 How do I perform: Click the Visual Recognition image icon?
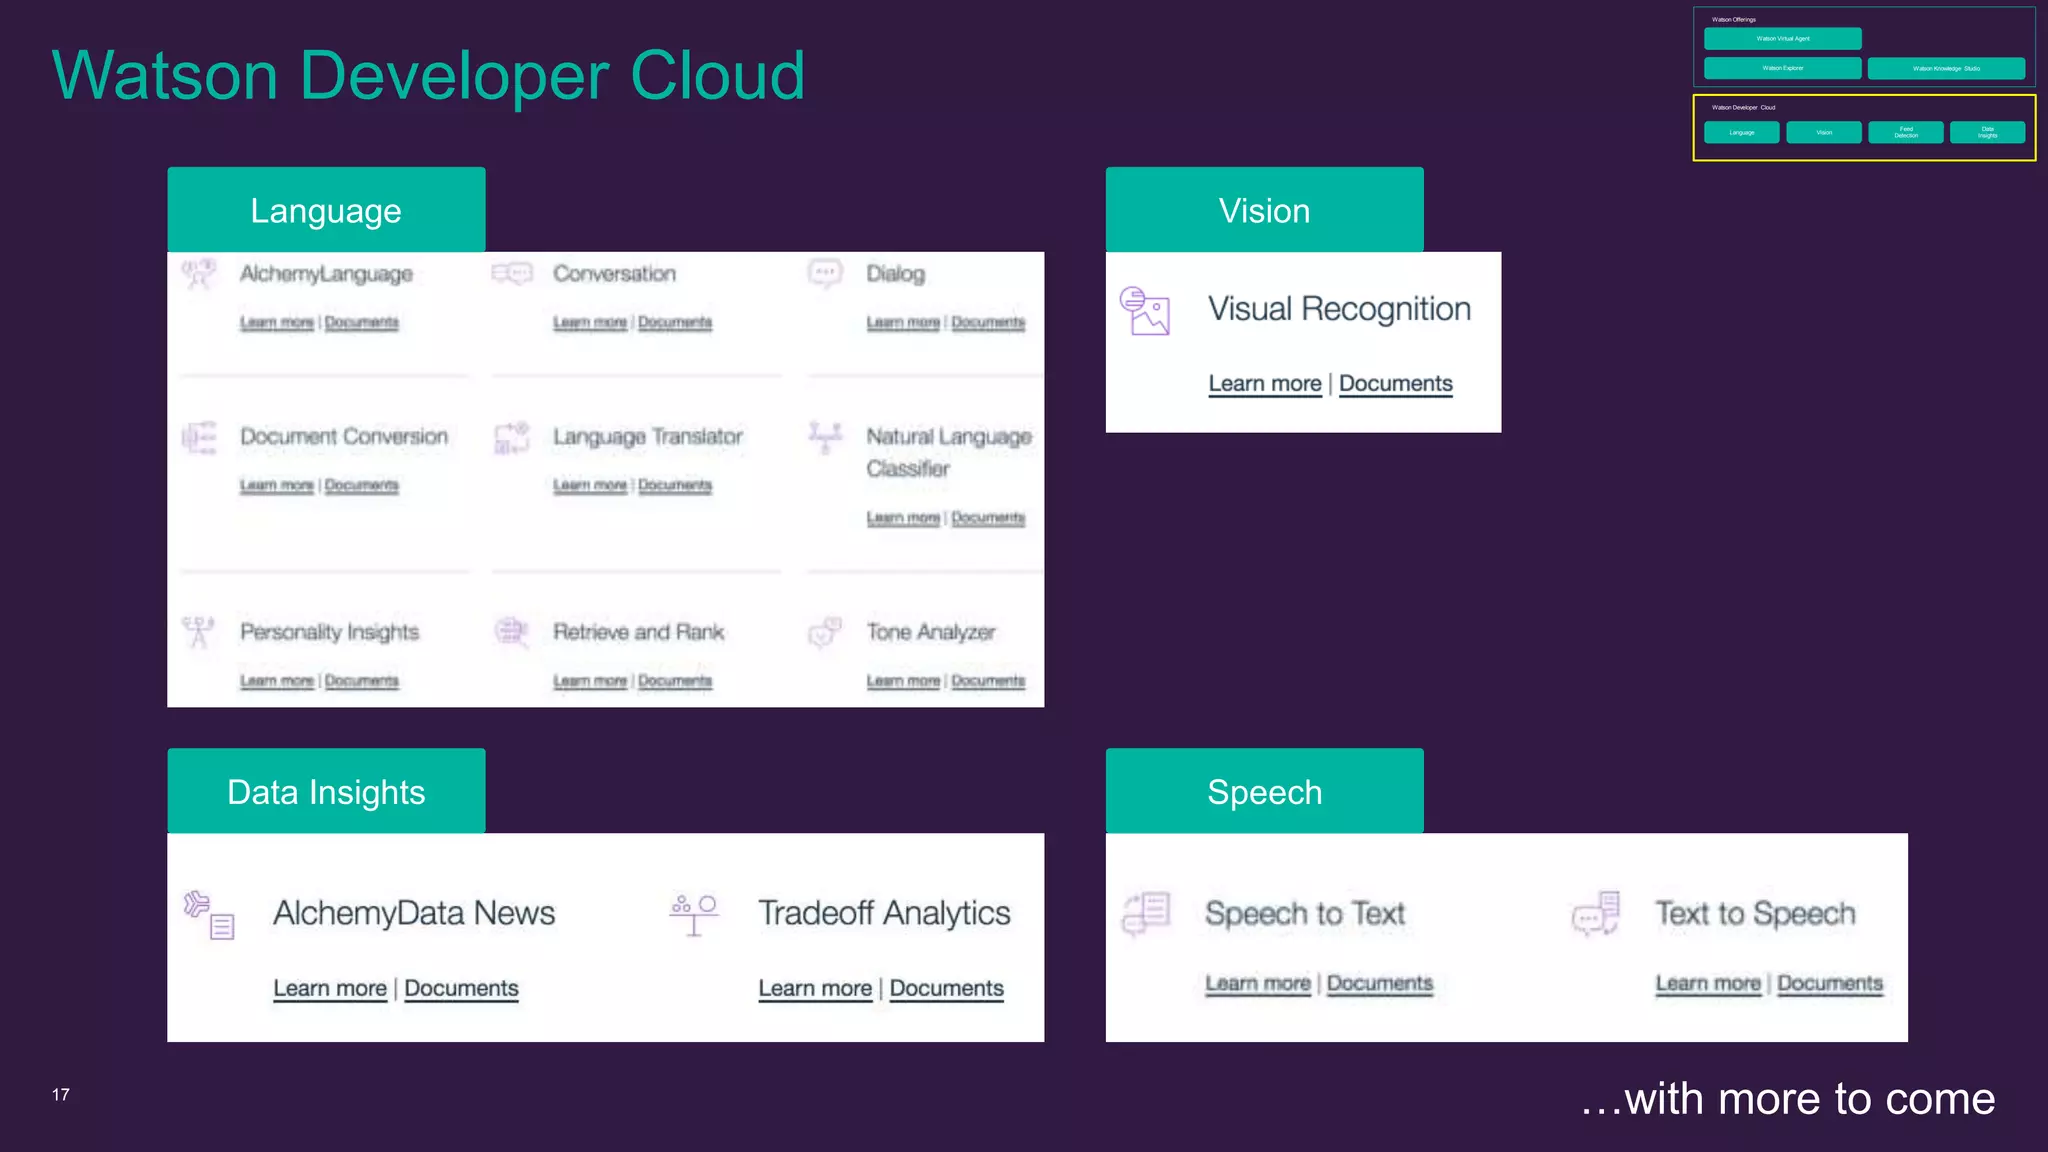click(x=1145, y=310)
